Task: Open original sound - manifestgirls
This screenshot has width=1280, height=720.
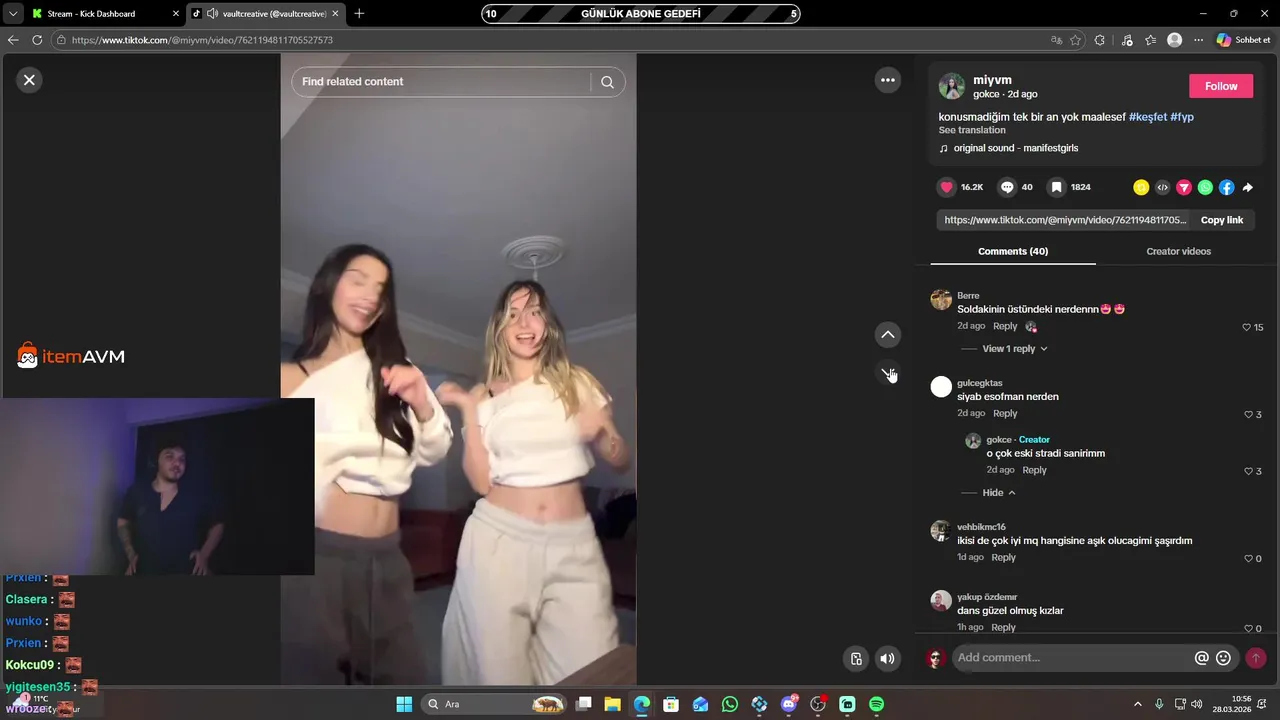Action: tap(1015, 148)
